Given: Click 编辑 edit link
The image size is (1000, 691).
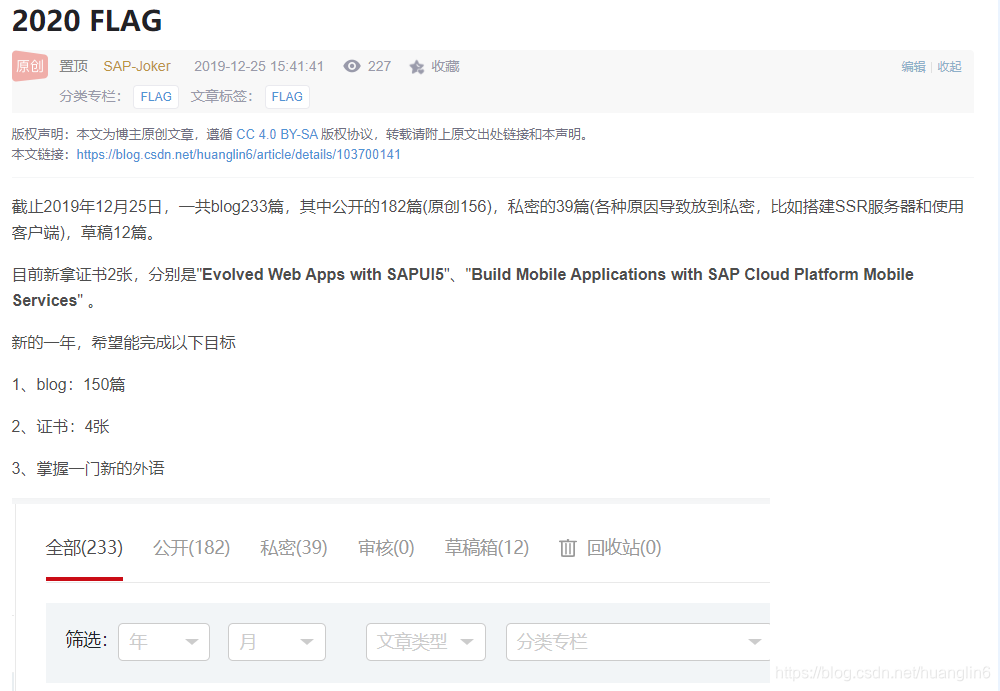Looking at the screenshot, I should point(913,66).
